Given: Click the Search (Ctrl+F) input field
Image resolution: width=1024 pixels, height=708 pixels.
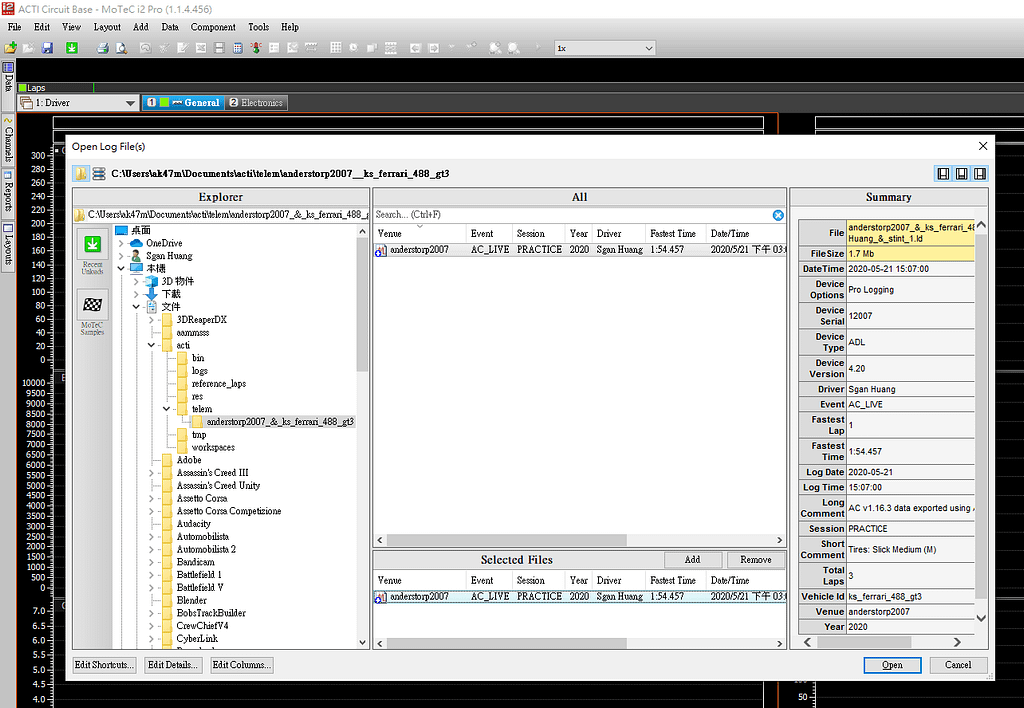Looking at the screenshot, I should (x=570, y=215).
